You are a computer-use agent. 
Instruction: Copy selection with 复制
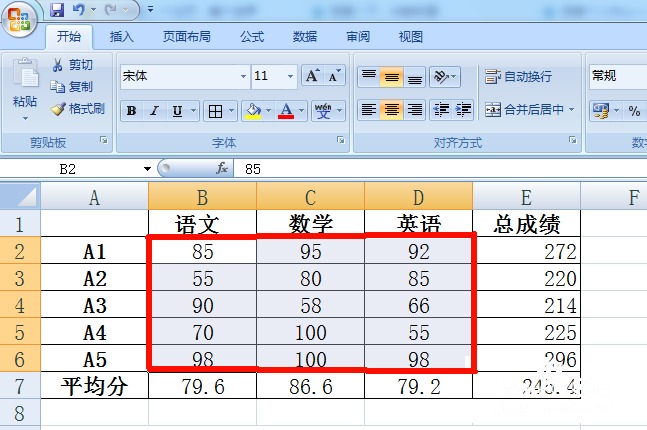coord(72,87)
